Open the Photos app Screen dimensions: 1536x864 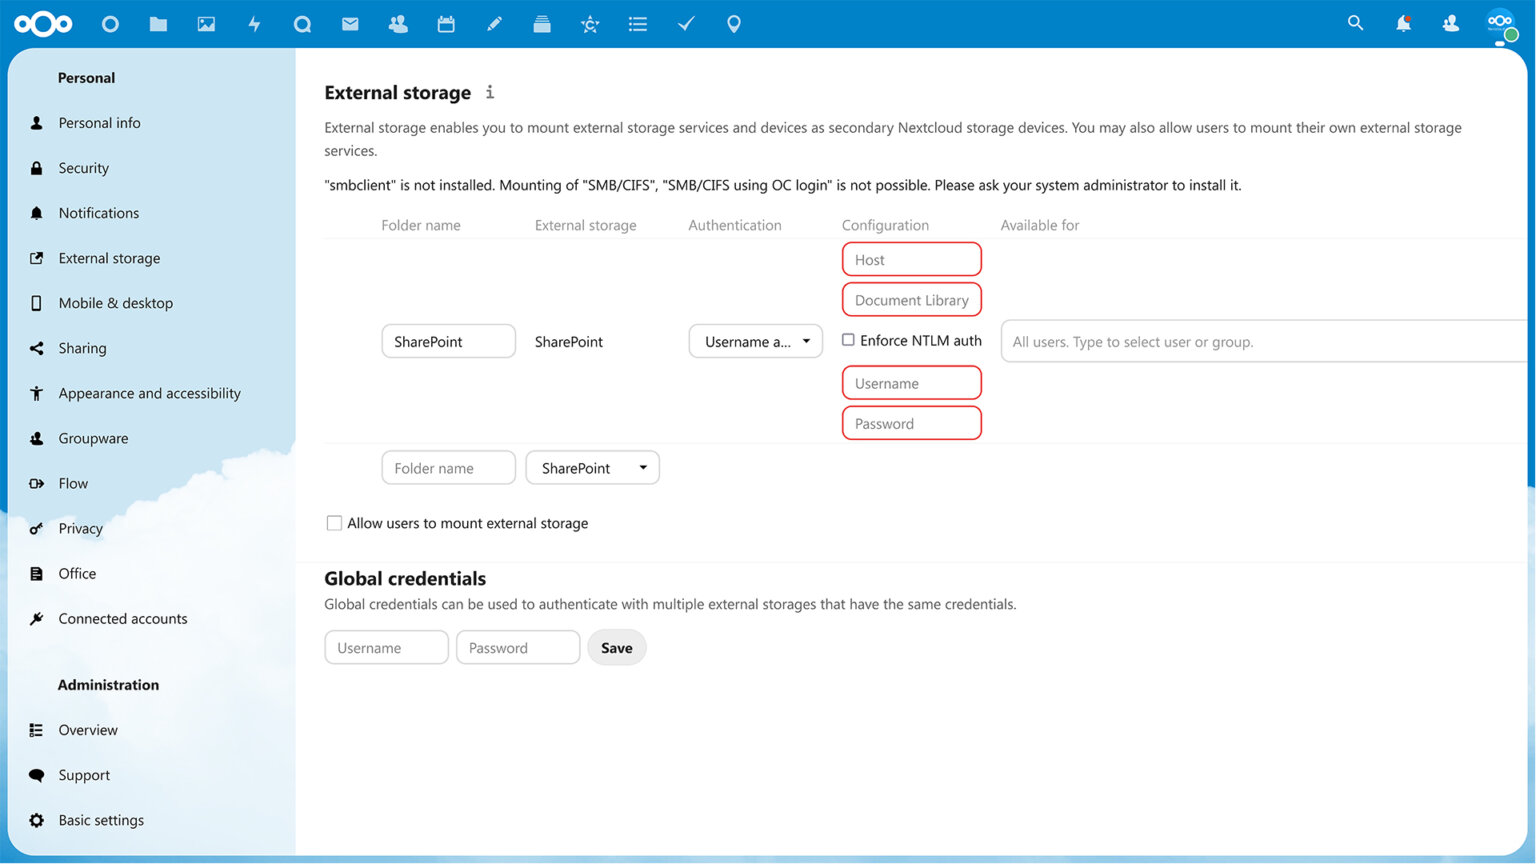(206, 23)
